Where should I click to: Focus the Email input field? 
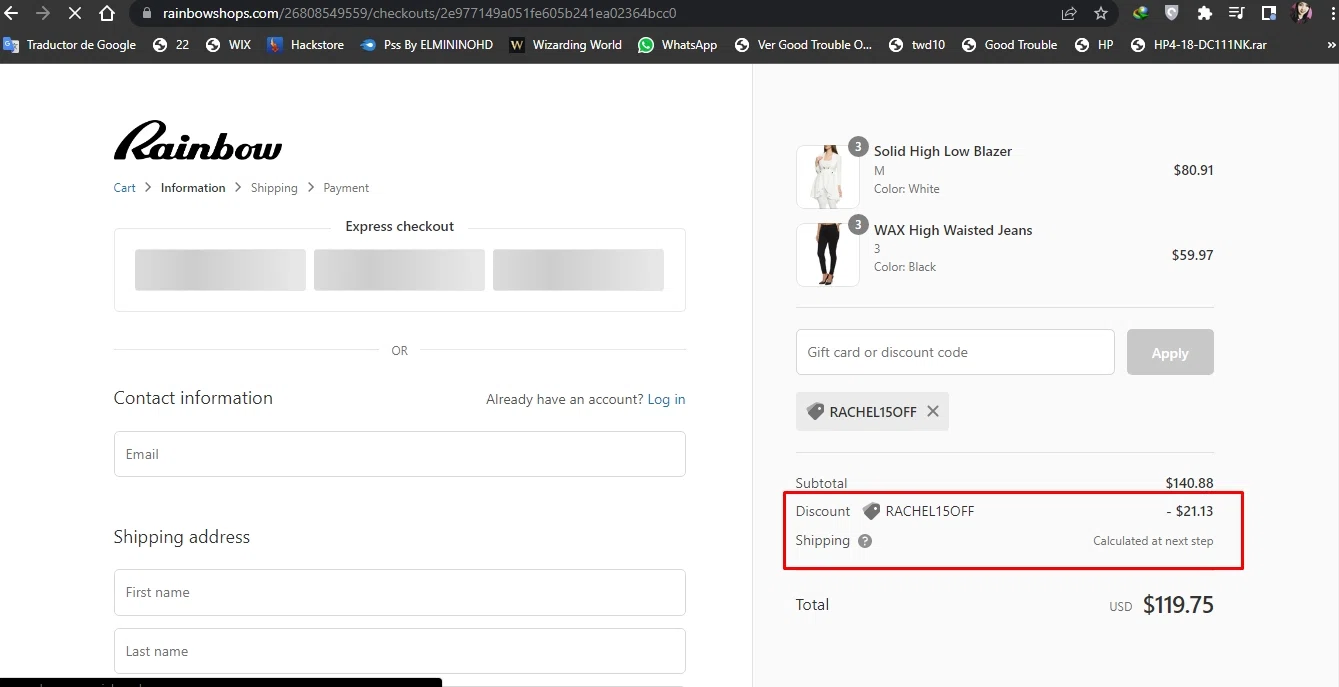(x=399, y=454)
